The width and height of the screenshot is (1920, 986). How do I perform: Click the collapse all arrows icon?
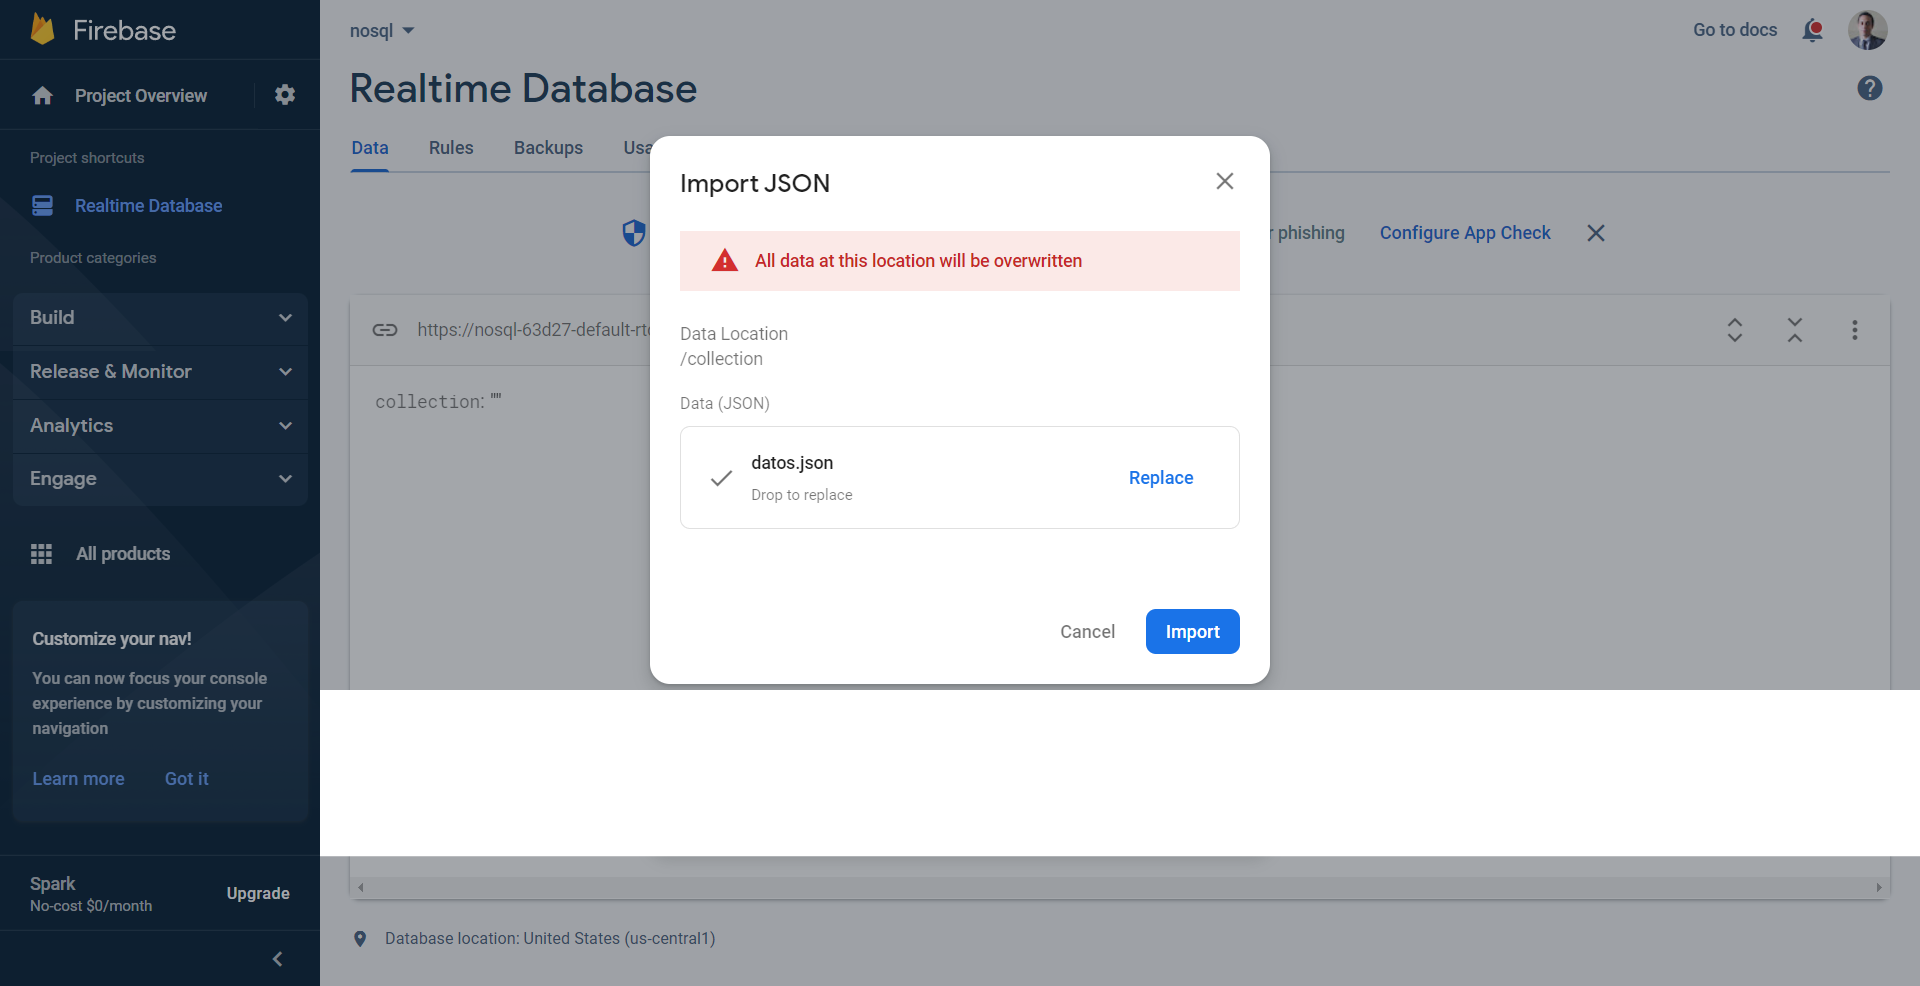pyautogui.click(x=1795, y=330)
